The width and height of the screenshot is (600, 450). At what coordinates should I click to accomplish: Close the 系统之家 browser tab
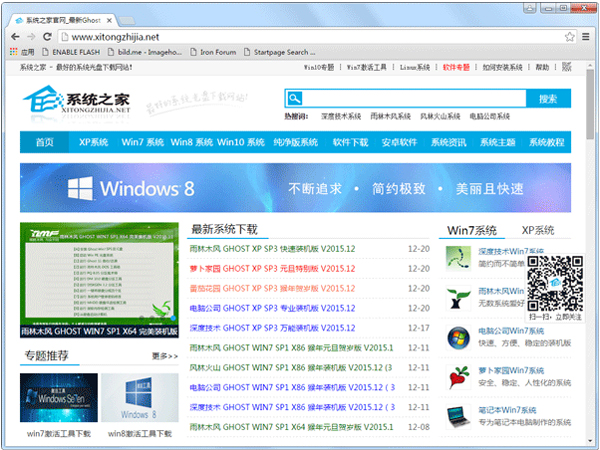pyautogui.click(x=109, y=20)
